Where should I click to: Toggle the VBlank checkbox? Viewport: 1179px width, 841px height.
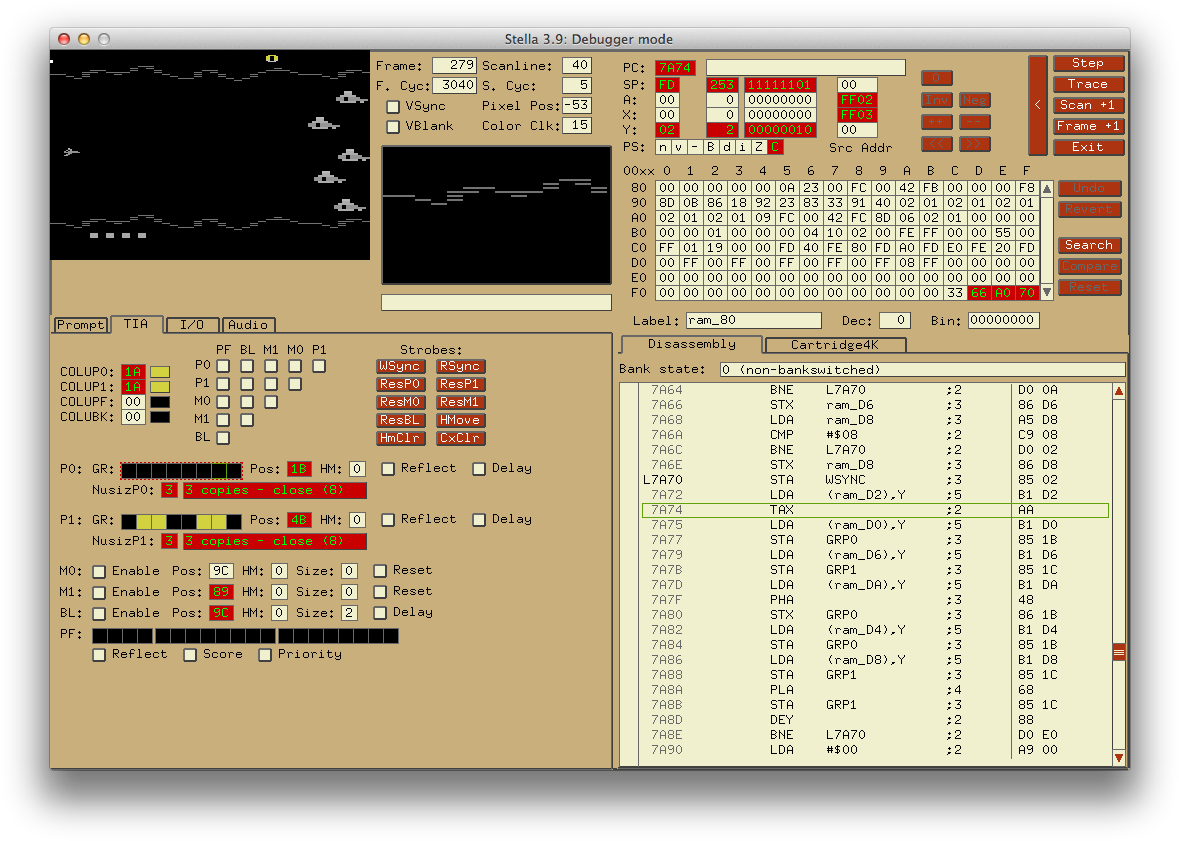[x=392, y=126]
